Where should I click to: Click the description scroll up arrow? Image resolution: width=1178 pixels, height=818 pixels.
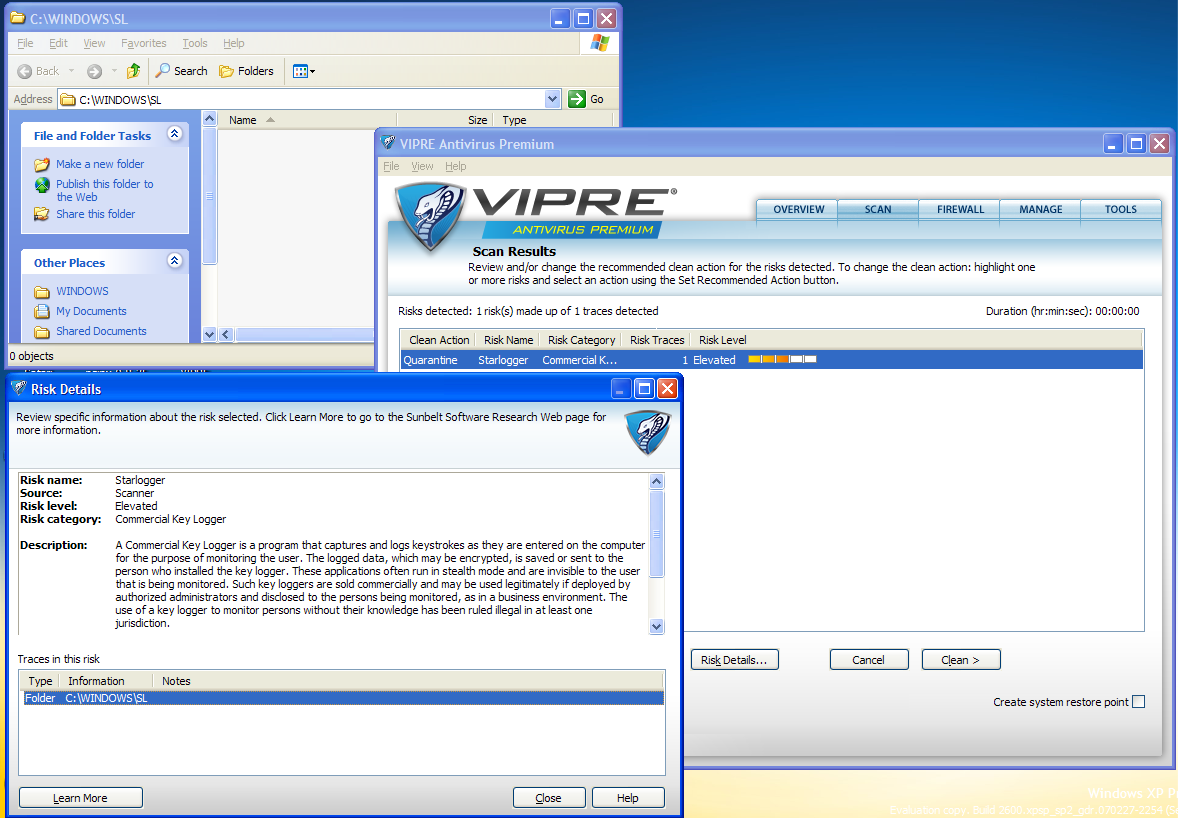(657, 481)
